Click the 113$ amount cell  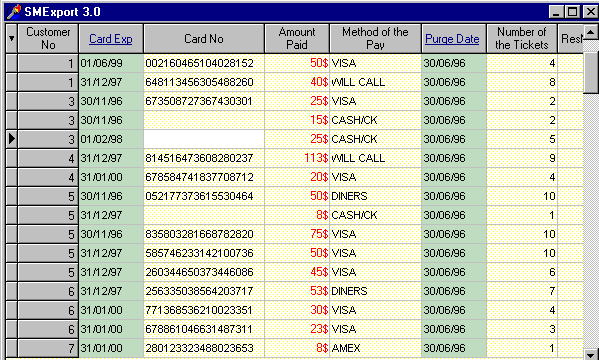[297, 158]
